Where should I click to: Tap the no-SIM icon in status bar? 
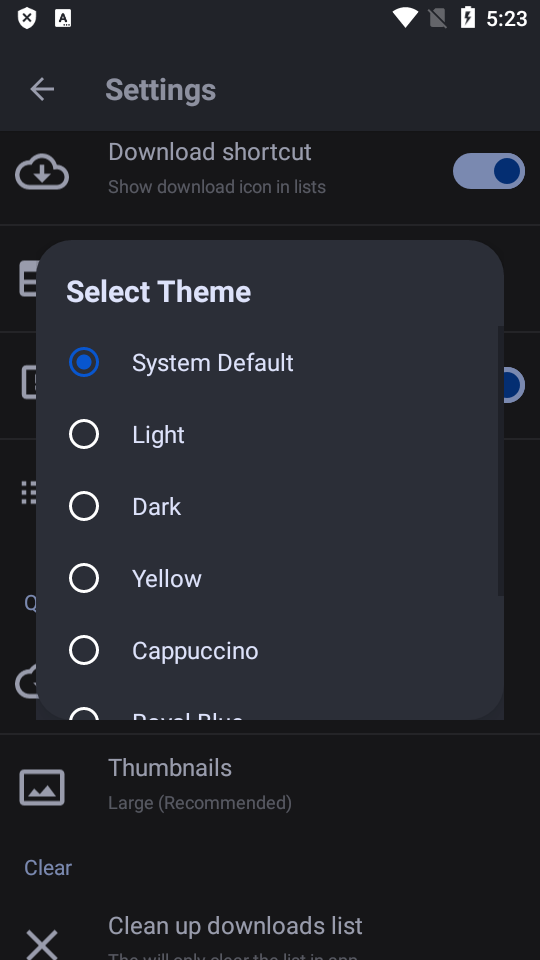coord(437,18)
